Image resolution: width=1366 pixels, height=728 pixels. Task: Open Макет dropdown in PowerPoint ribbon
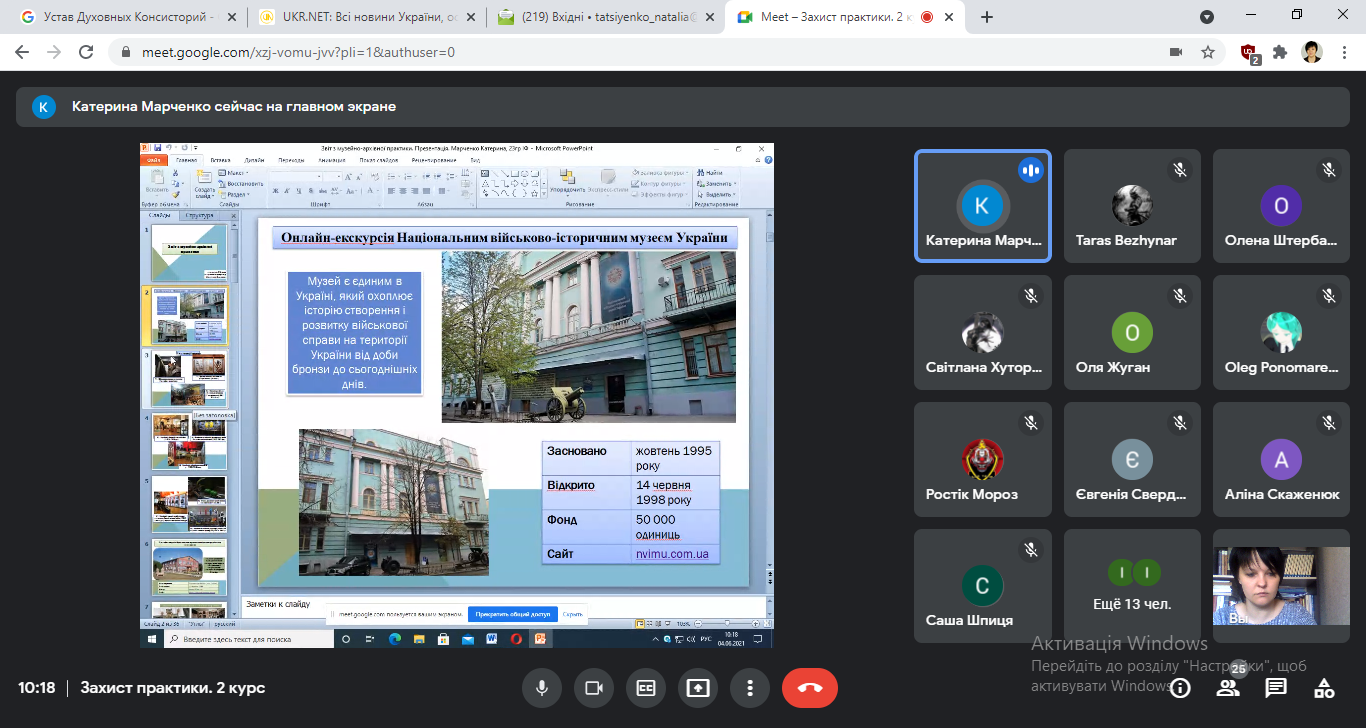coord(234,173)
